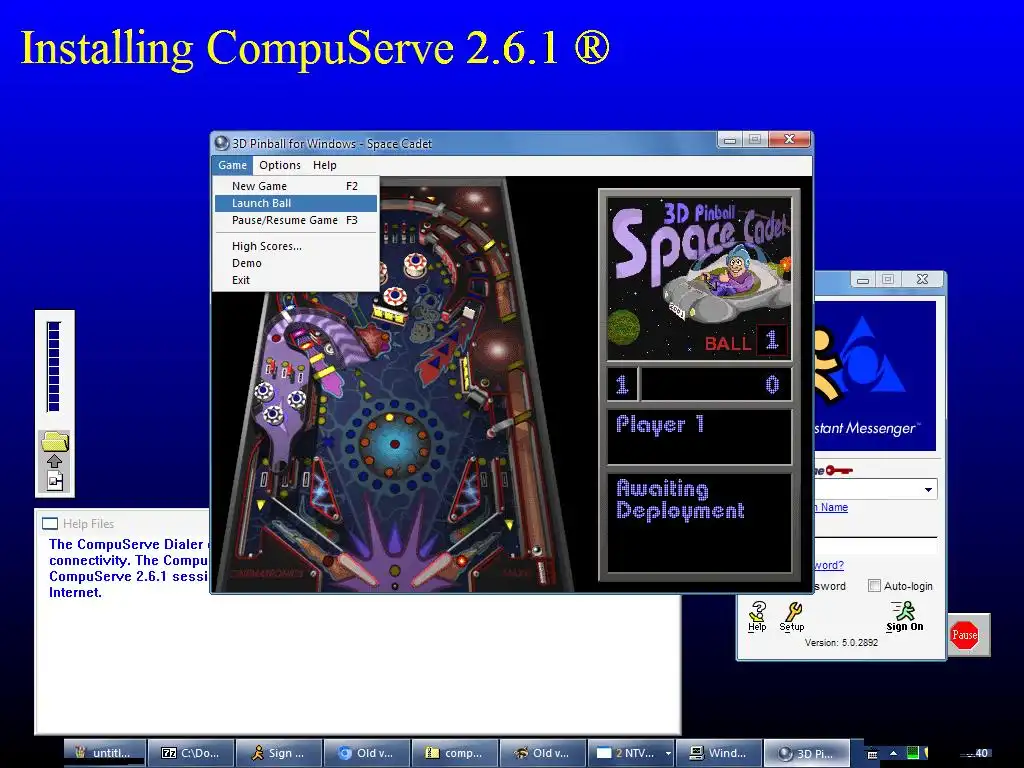The height and width of the screenshot is (768, 1024).
Task: Switch to the 'Wind...' taskbar button
Action: tap(719, 753)
